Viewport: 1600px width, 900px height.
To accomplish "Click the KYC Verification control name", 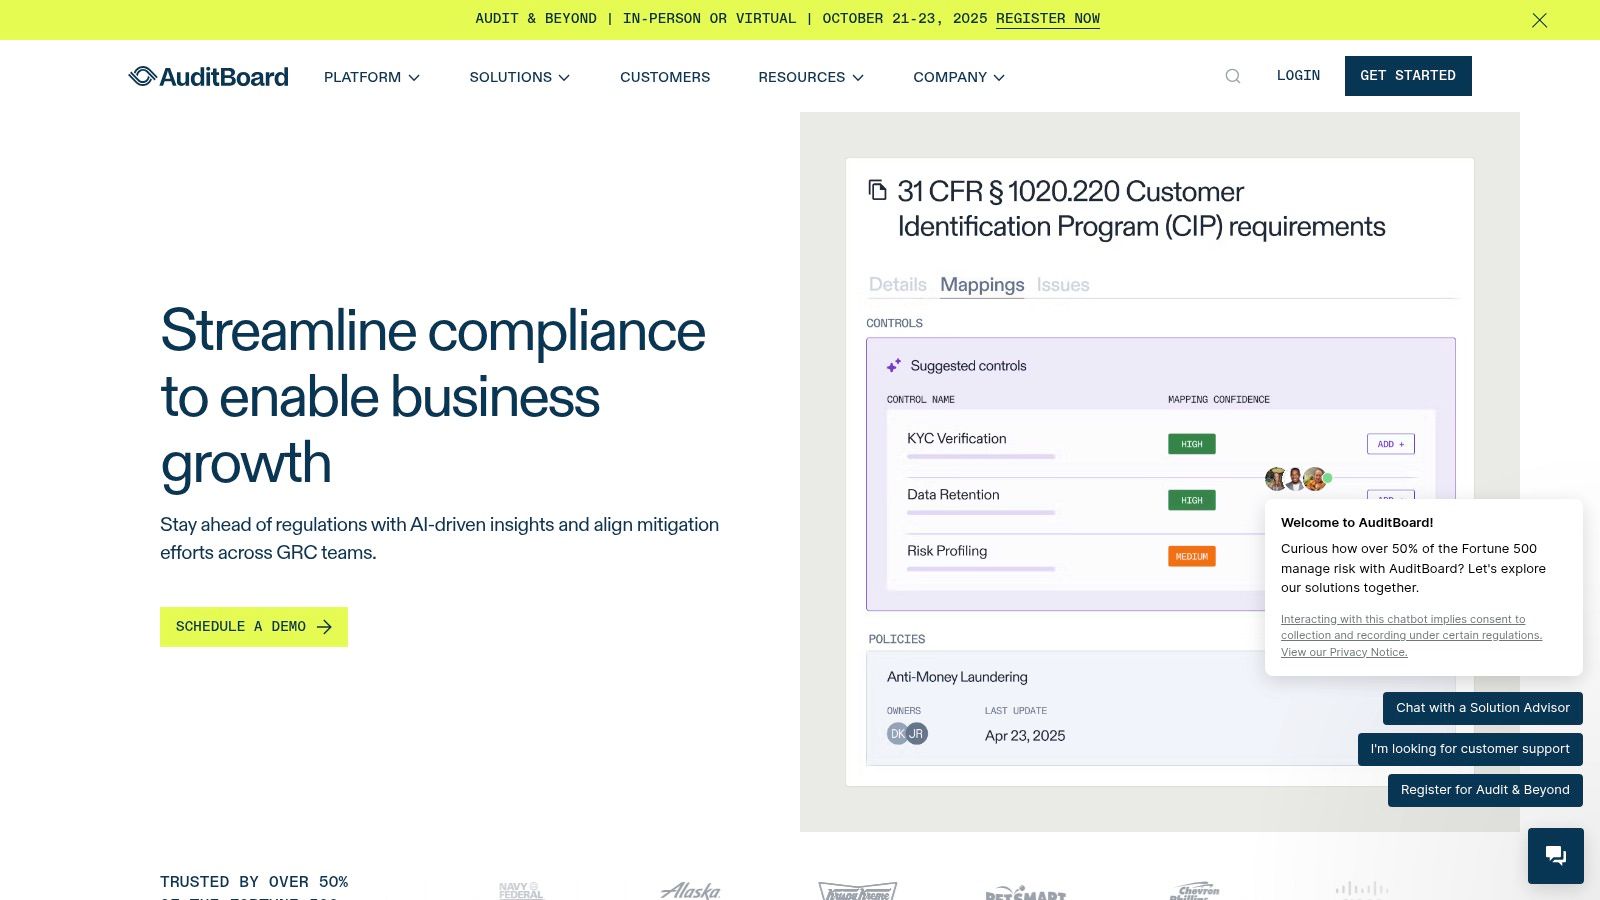I will 957,439.
